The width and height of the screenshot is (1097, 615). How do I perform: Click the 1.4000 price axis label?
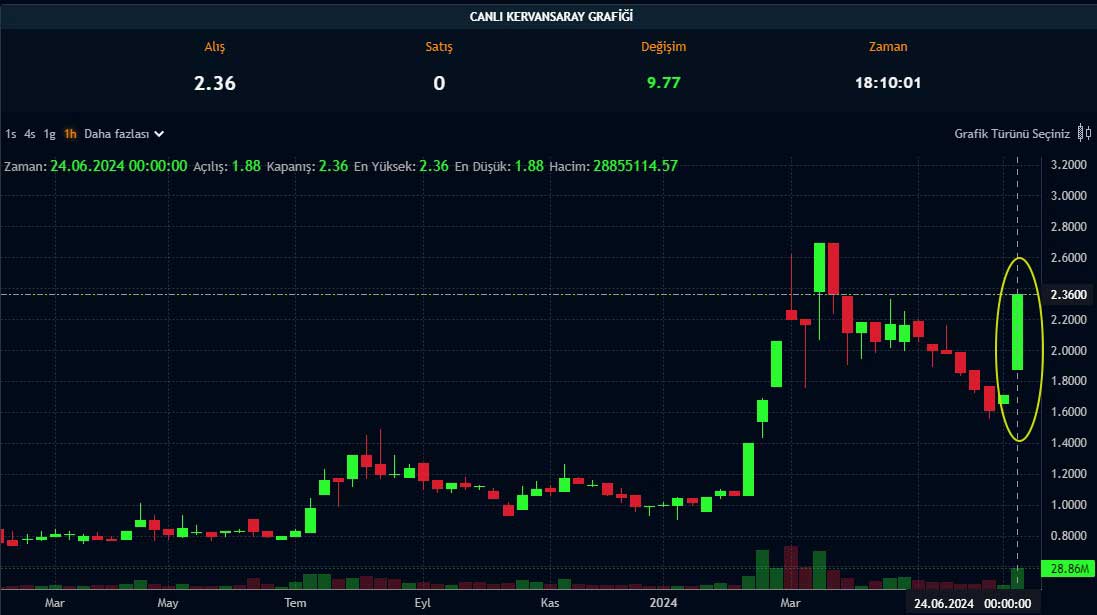(1068, 442)
